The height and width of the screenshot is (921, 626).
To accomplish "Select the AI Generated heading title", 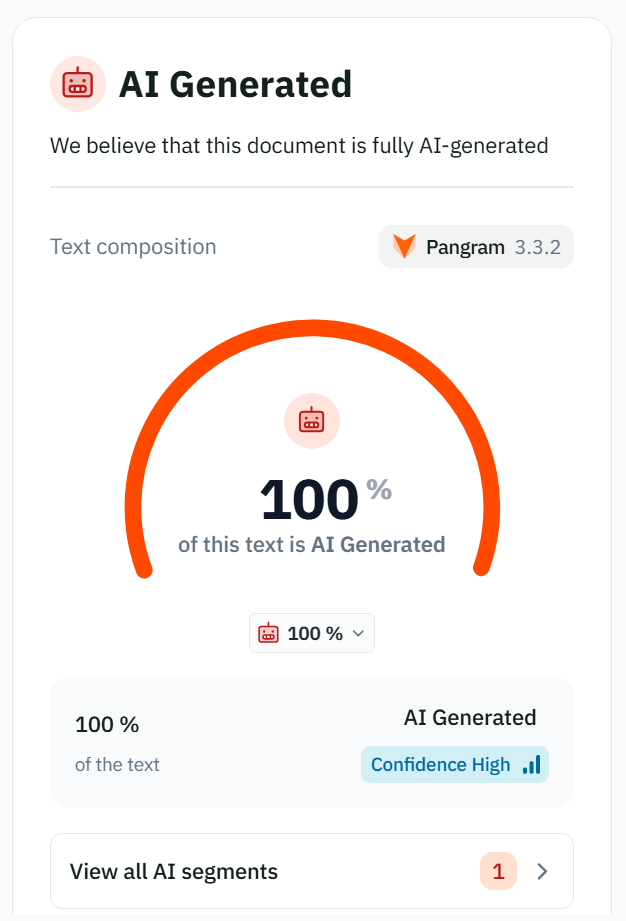I will 235,84.
